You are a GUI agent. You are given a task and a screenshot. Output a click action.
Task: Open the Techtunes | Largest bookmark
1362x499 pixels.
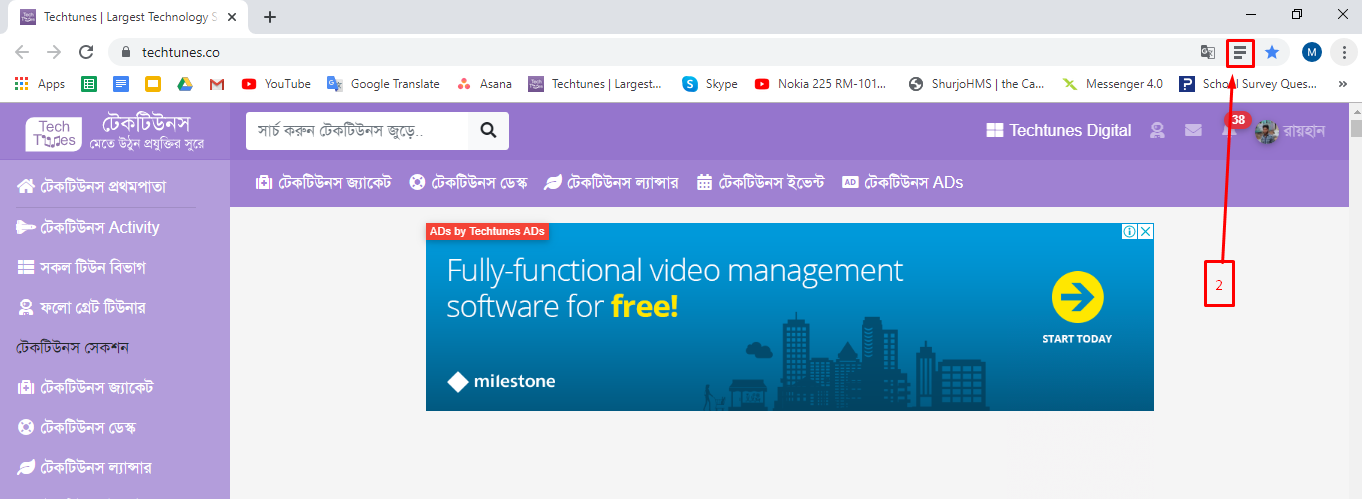point(595,84)
